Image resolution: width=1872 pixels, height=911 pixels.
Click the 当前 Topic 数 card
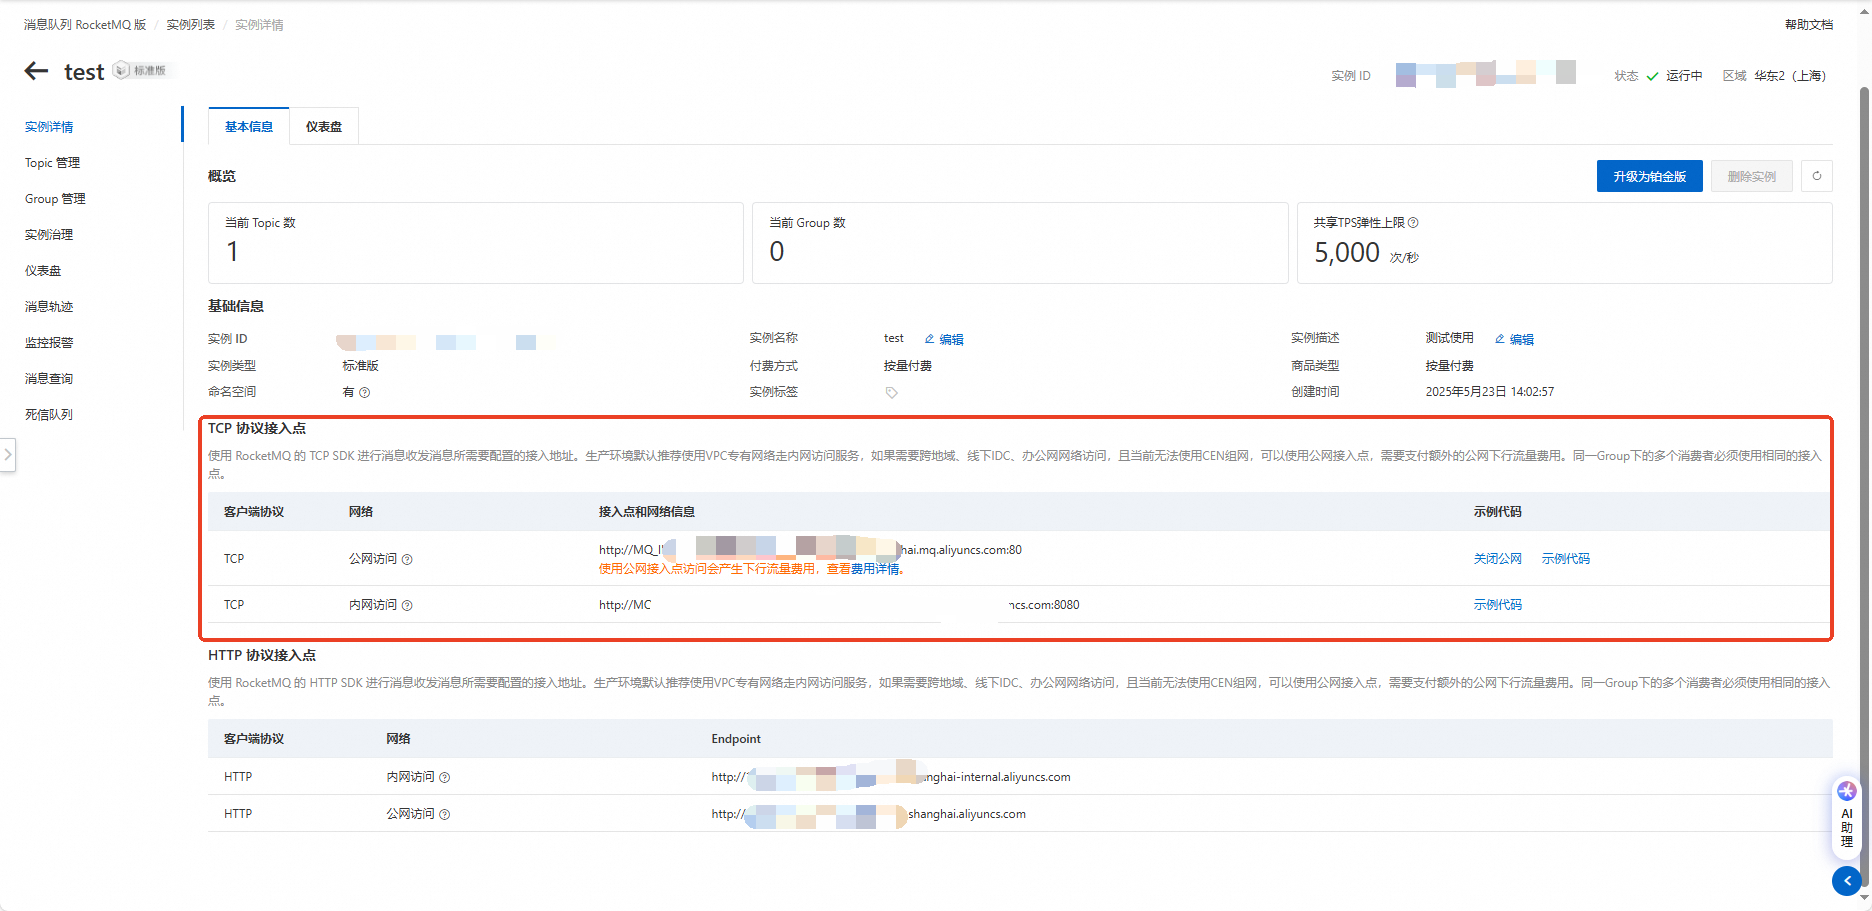[476, 243]
